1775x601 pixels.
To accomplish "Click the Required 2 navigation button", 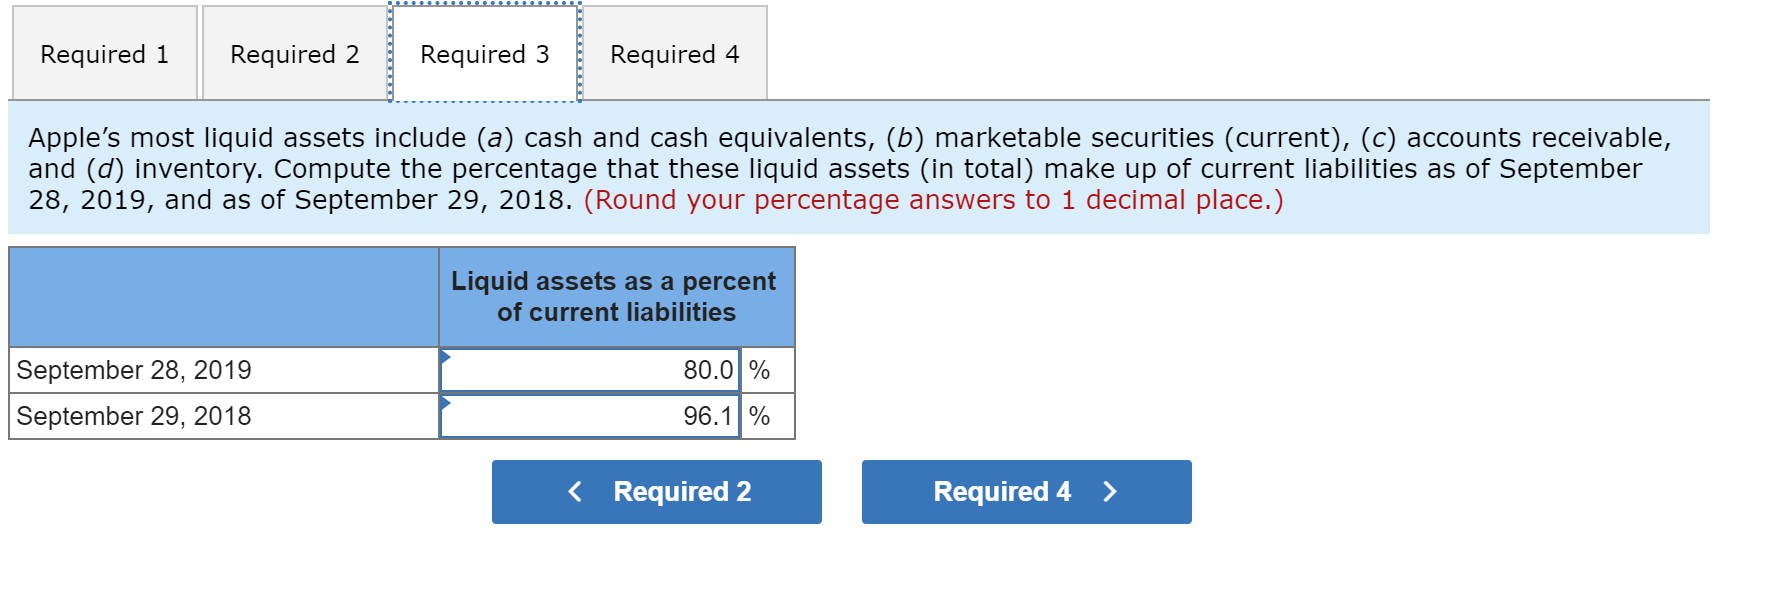I will click(655, 491).
